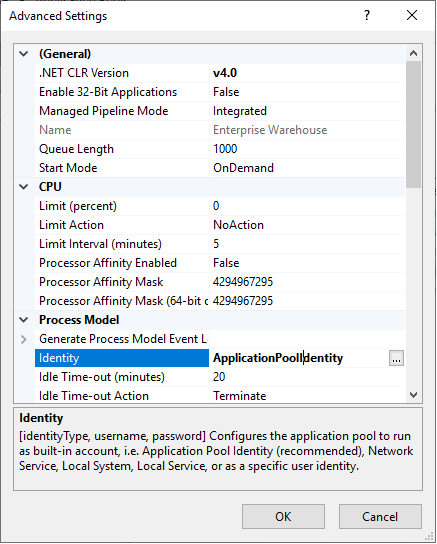Click the Enable 32-Bit Applications False value

[307, 92]
